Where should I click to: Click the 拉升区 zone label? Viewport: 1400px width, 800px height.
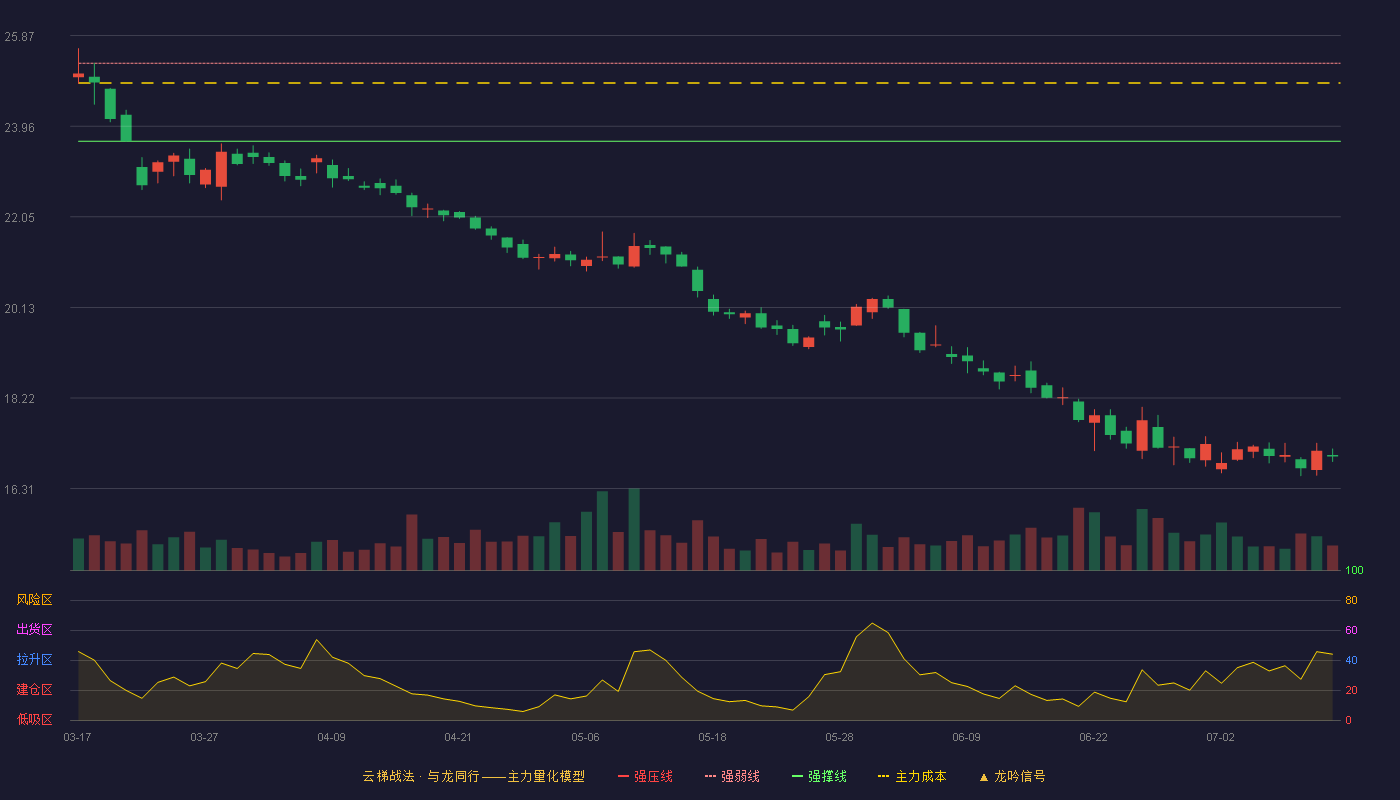pos(34,660)
